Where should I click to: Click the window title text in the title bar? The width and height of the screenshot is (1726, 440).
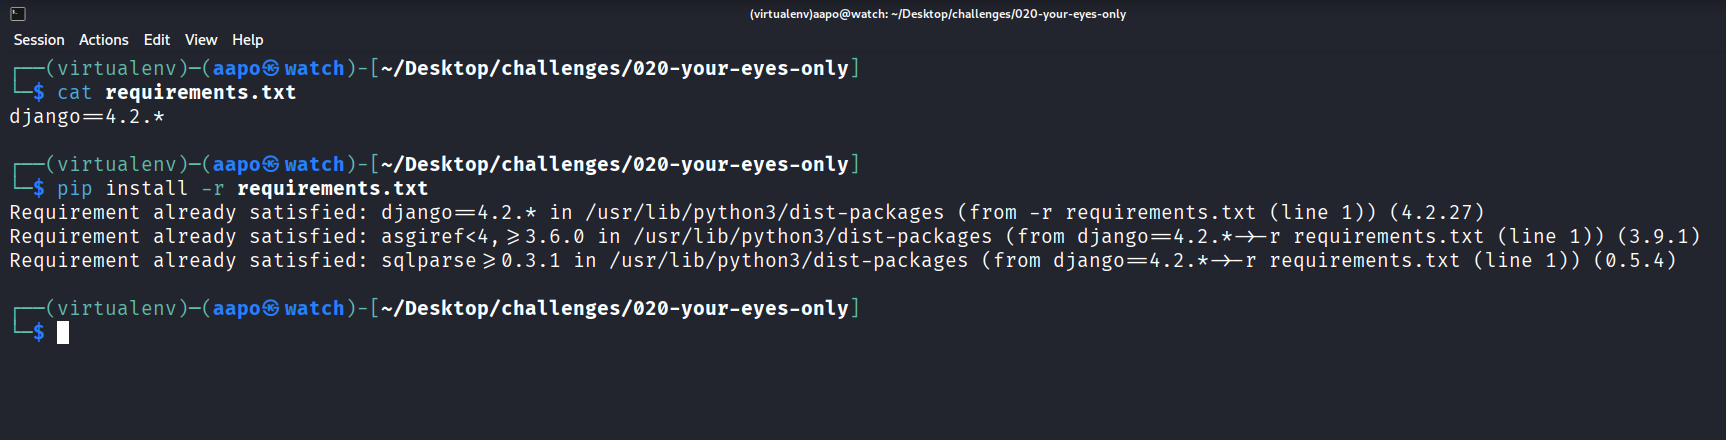tap(937, 14)
